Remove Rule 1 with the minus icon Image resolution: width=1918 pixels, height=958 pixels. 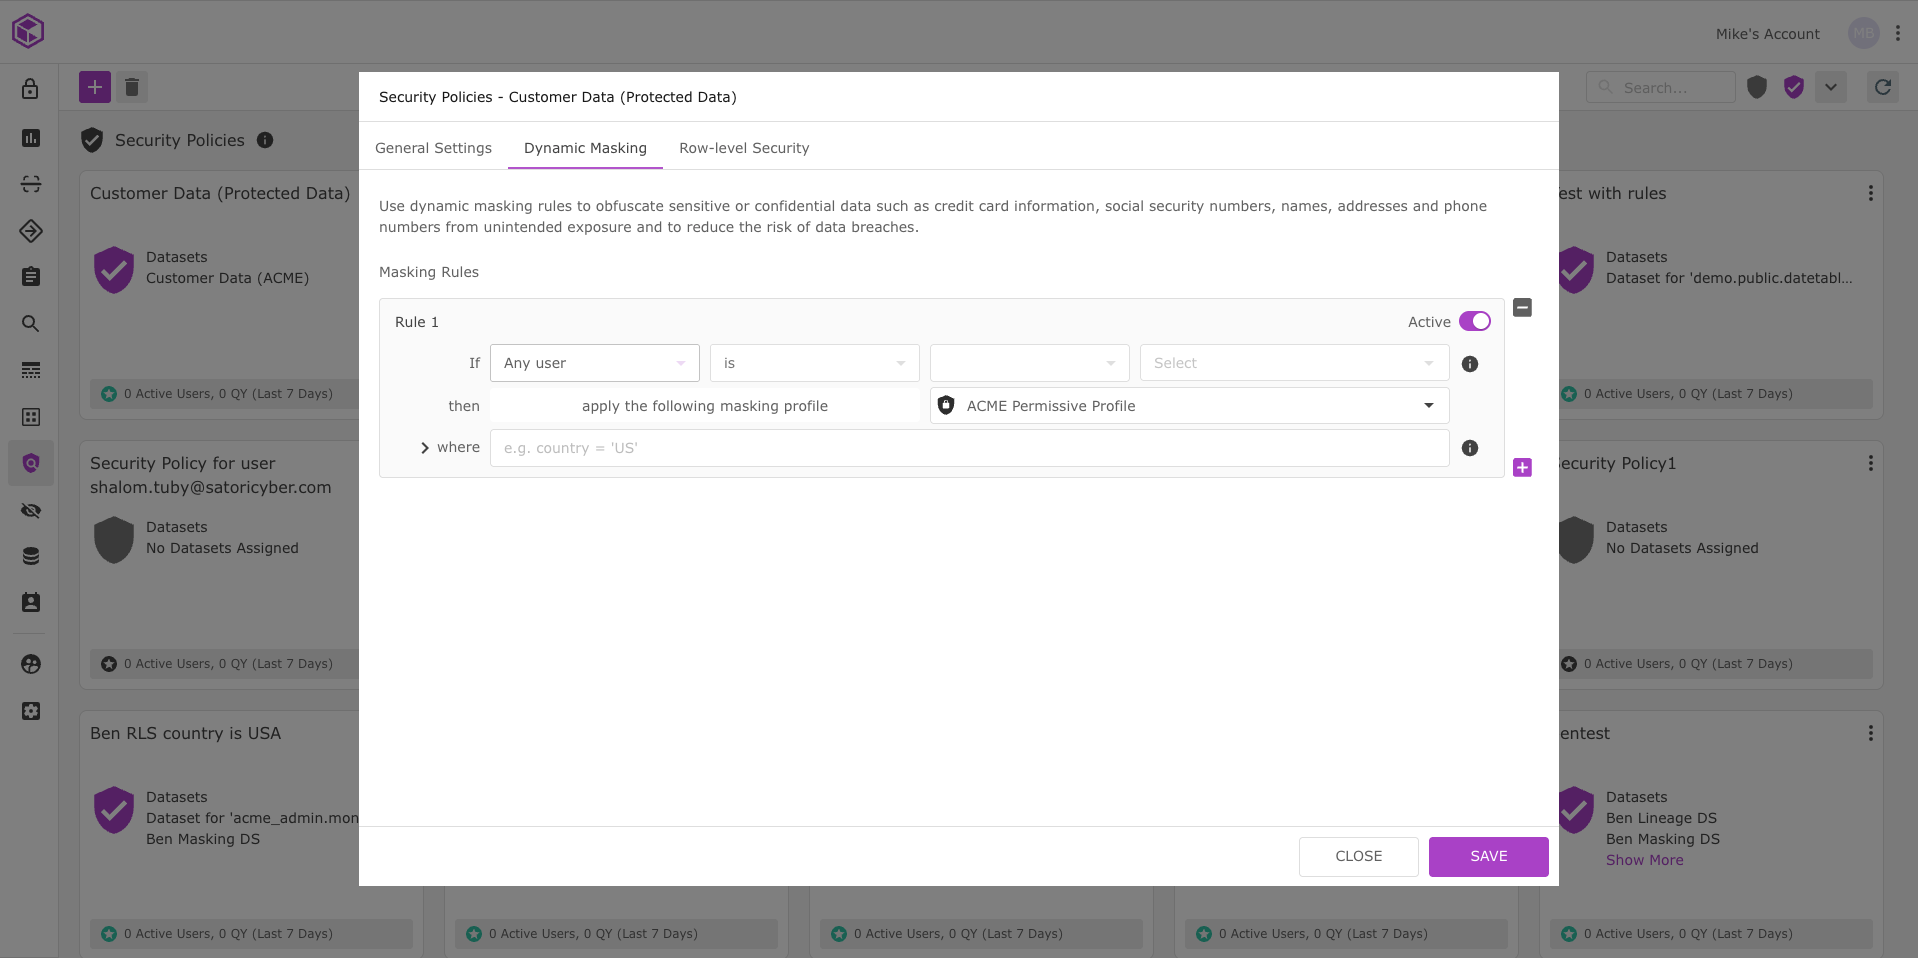point(1522,308)
